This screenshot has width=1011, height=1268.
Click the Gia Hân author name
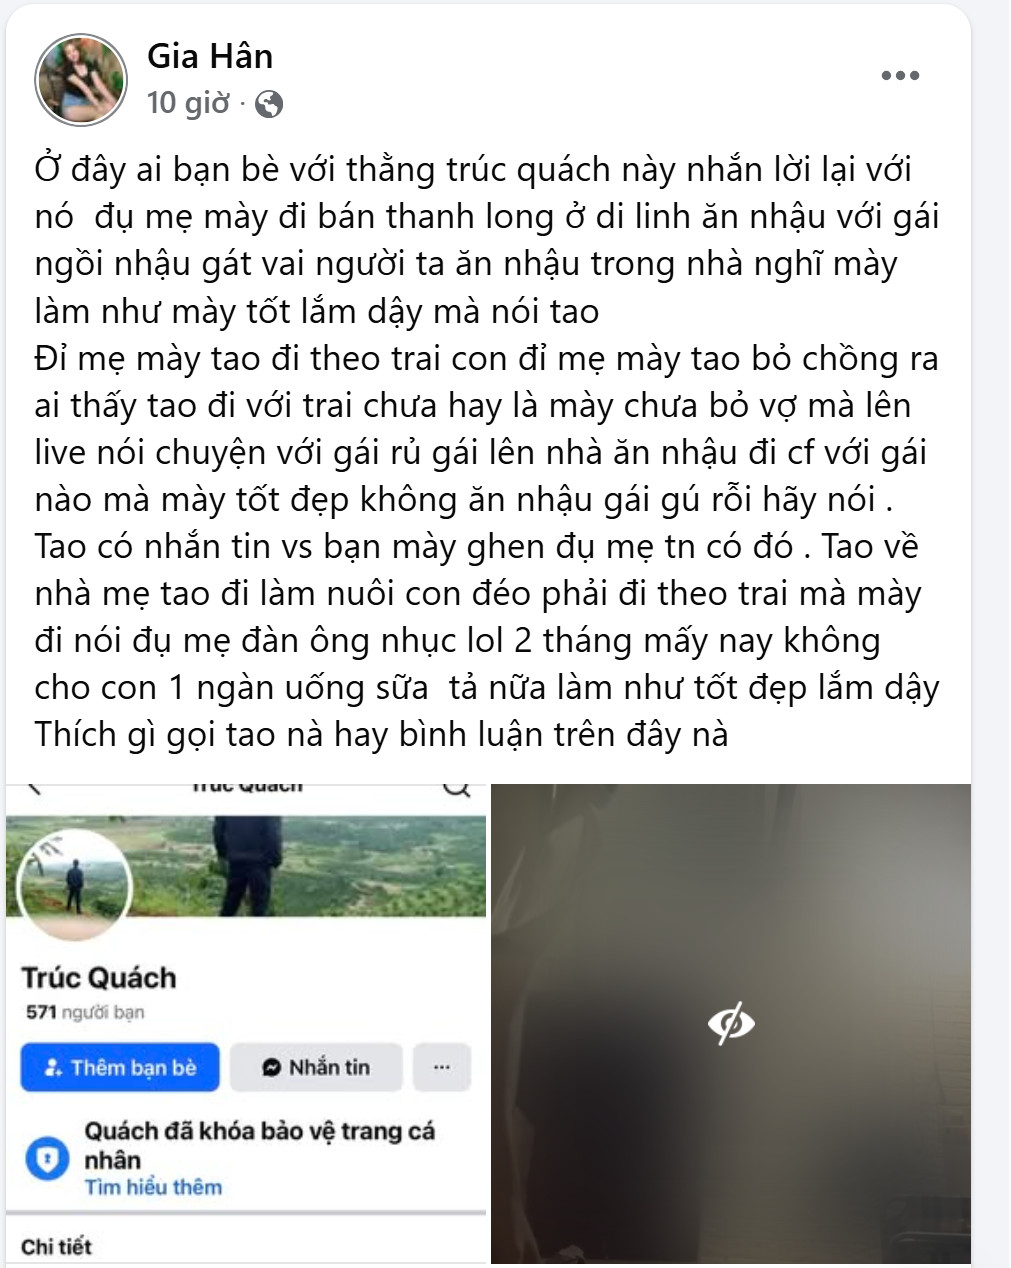pos(210,57)
